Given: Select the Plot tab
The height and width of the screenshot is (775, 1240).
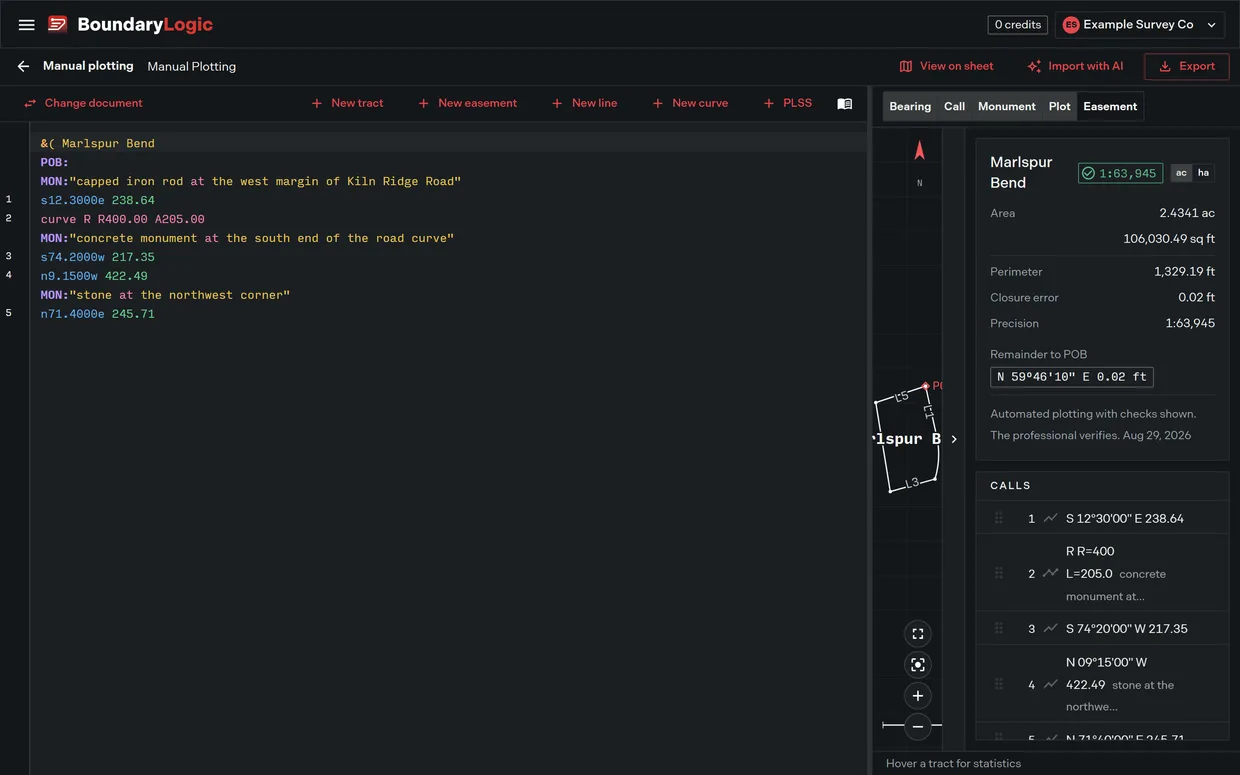Looking at the screenshot, I should pos(1060,106).
